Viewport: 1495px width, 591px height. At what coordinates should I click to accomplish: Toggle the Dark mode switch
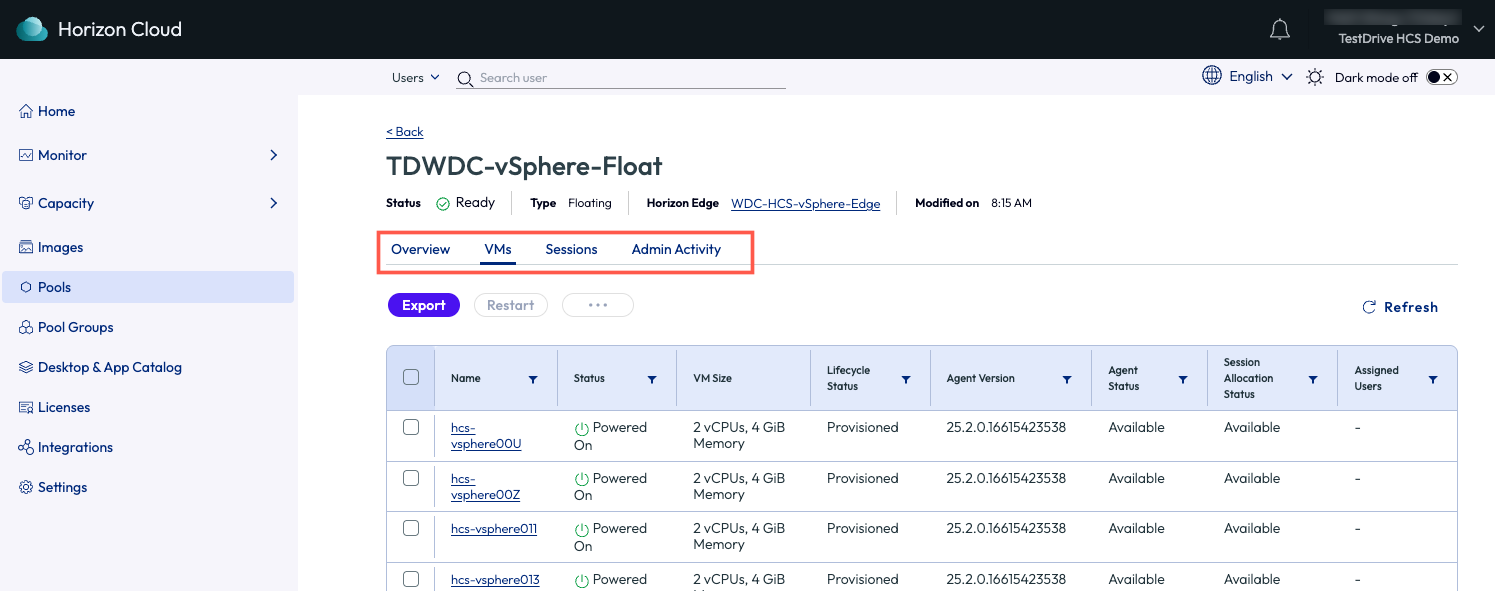click(1441, 77)
